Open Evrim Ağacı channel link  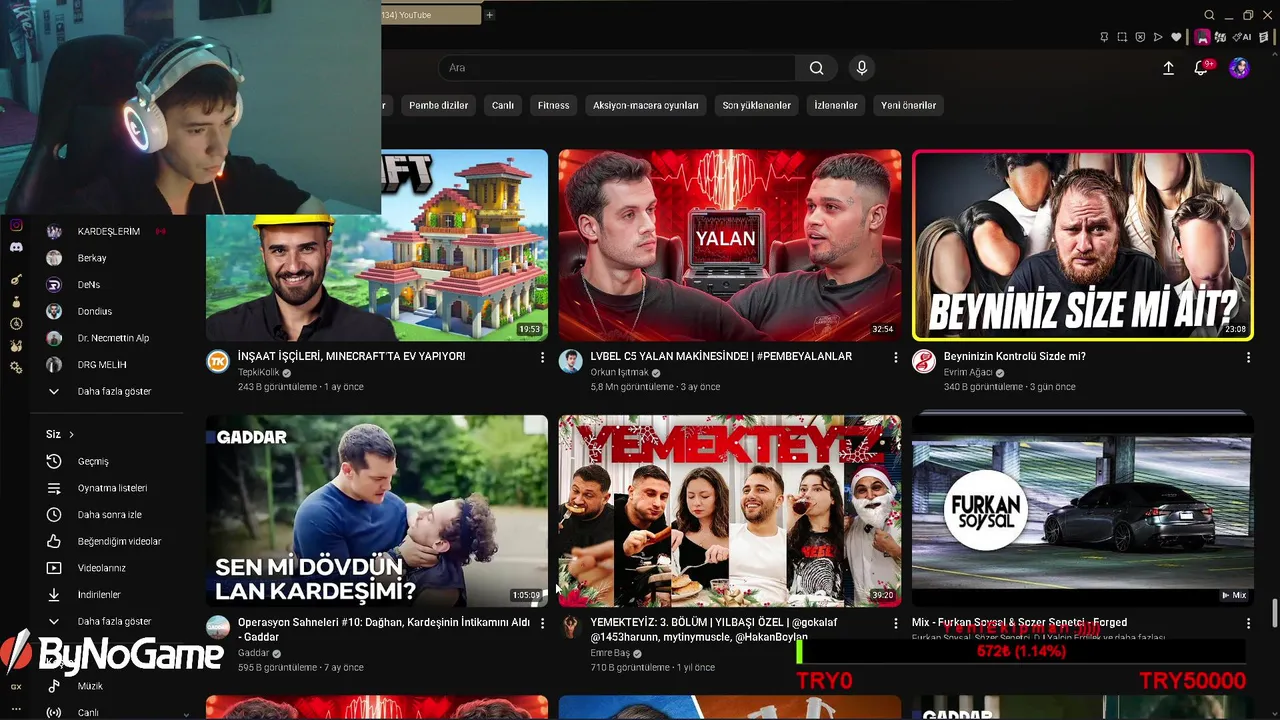968,372
